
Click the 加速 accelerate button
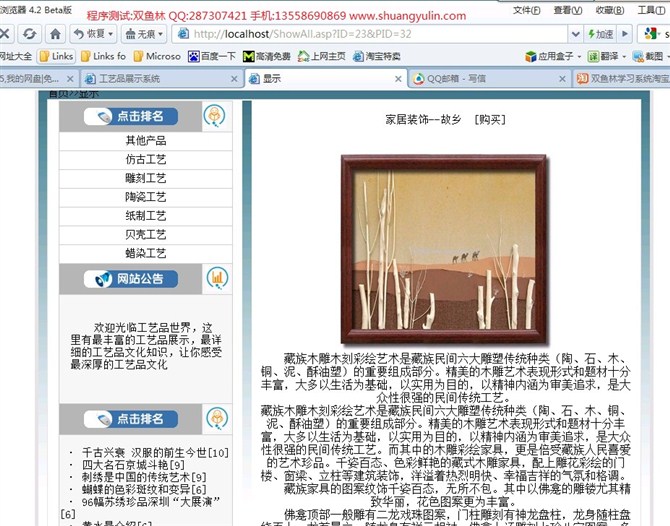pos(601,34)
